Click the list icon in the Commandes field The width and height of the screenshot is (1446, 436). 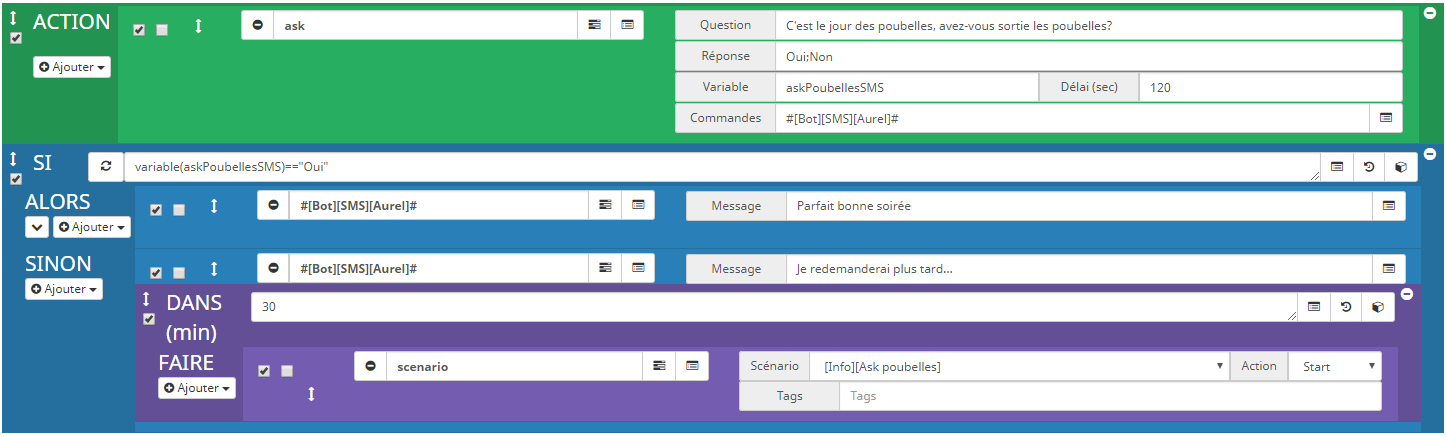coord(1386,117)
